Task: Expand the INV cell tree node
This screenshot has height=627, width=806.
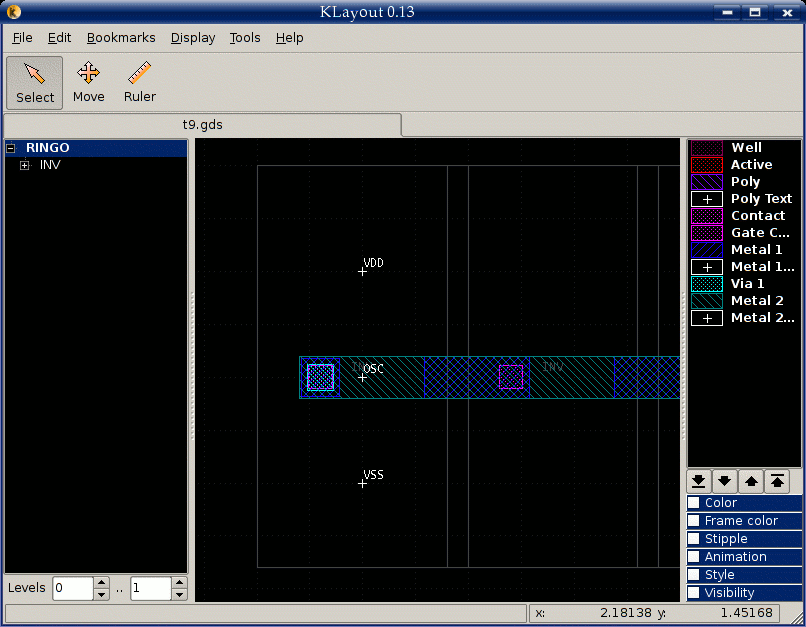Action: click(25, 165)
